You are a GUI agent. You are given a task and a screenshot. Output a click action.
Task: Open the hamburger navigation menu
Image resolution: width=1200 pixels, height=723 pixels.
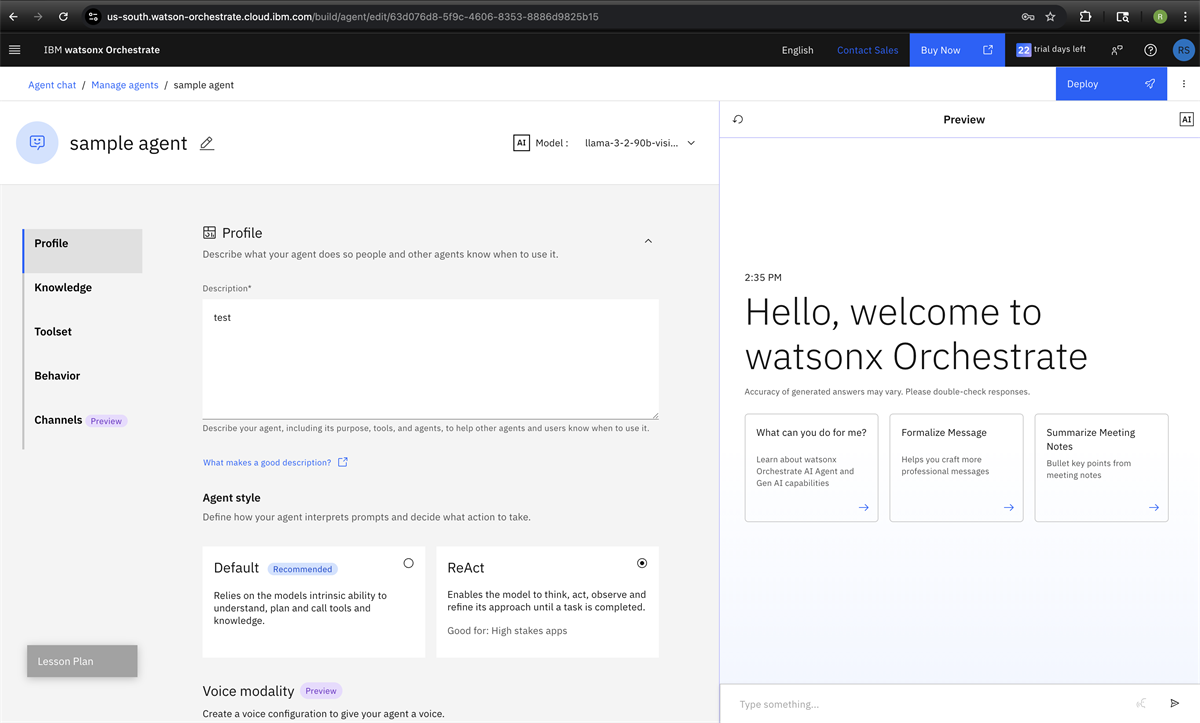click(x=14, y=50)
